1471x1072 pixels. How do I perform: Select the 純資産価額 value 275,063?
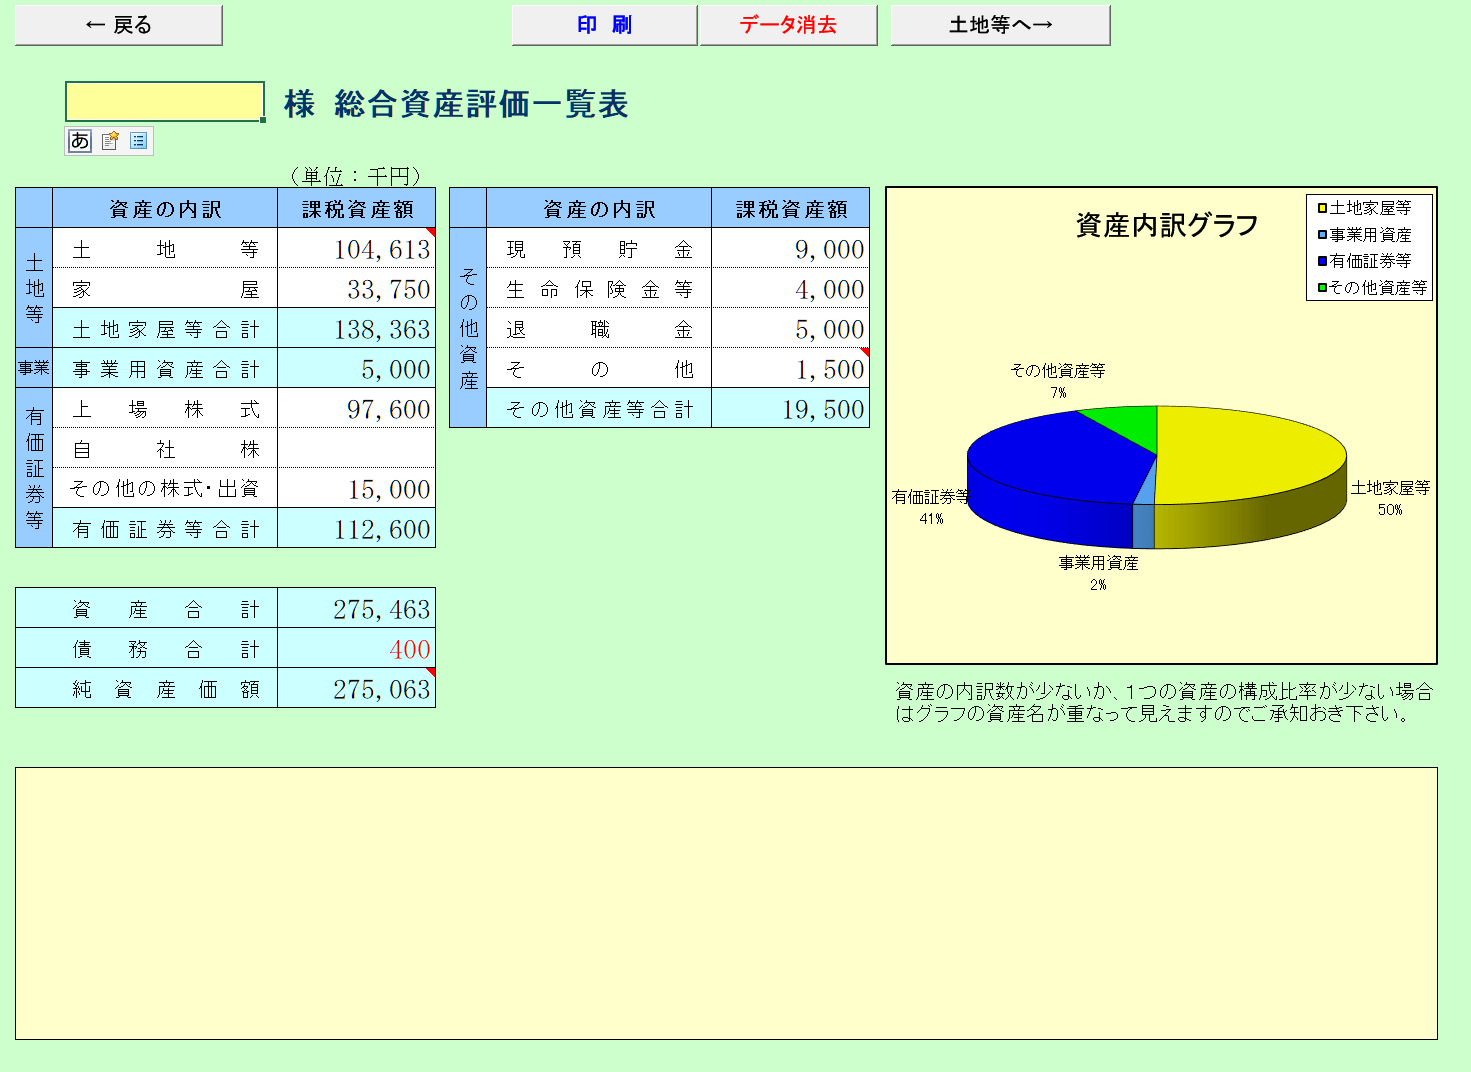point(356,688)
